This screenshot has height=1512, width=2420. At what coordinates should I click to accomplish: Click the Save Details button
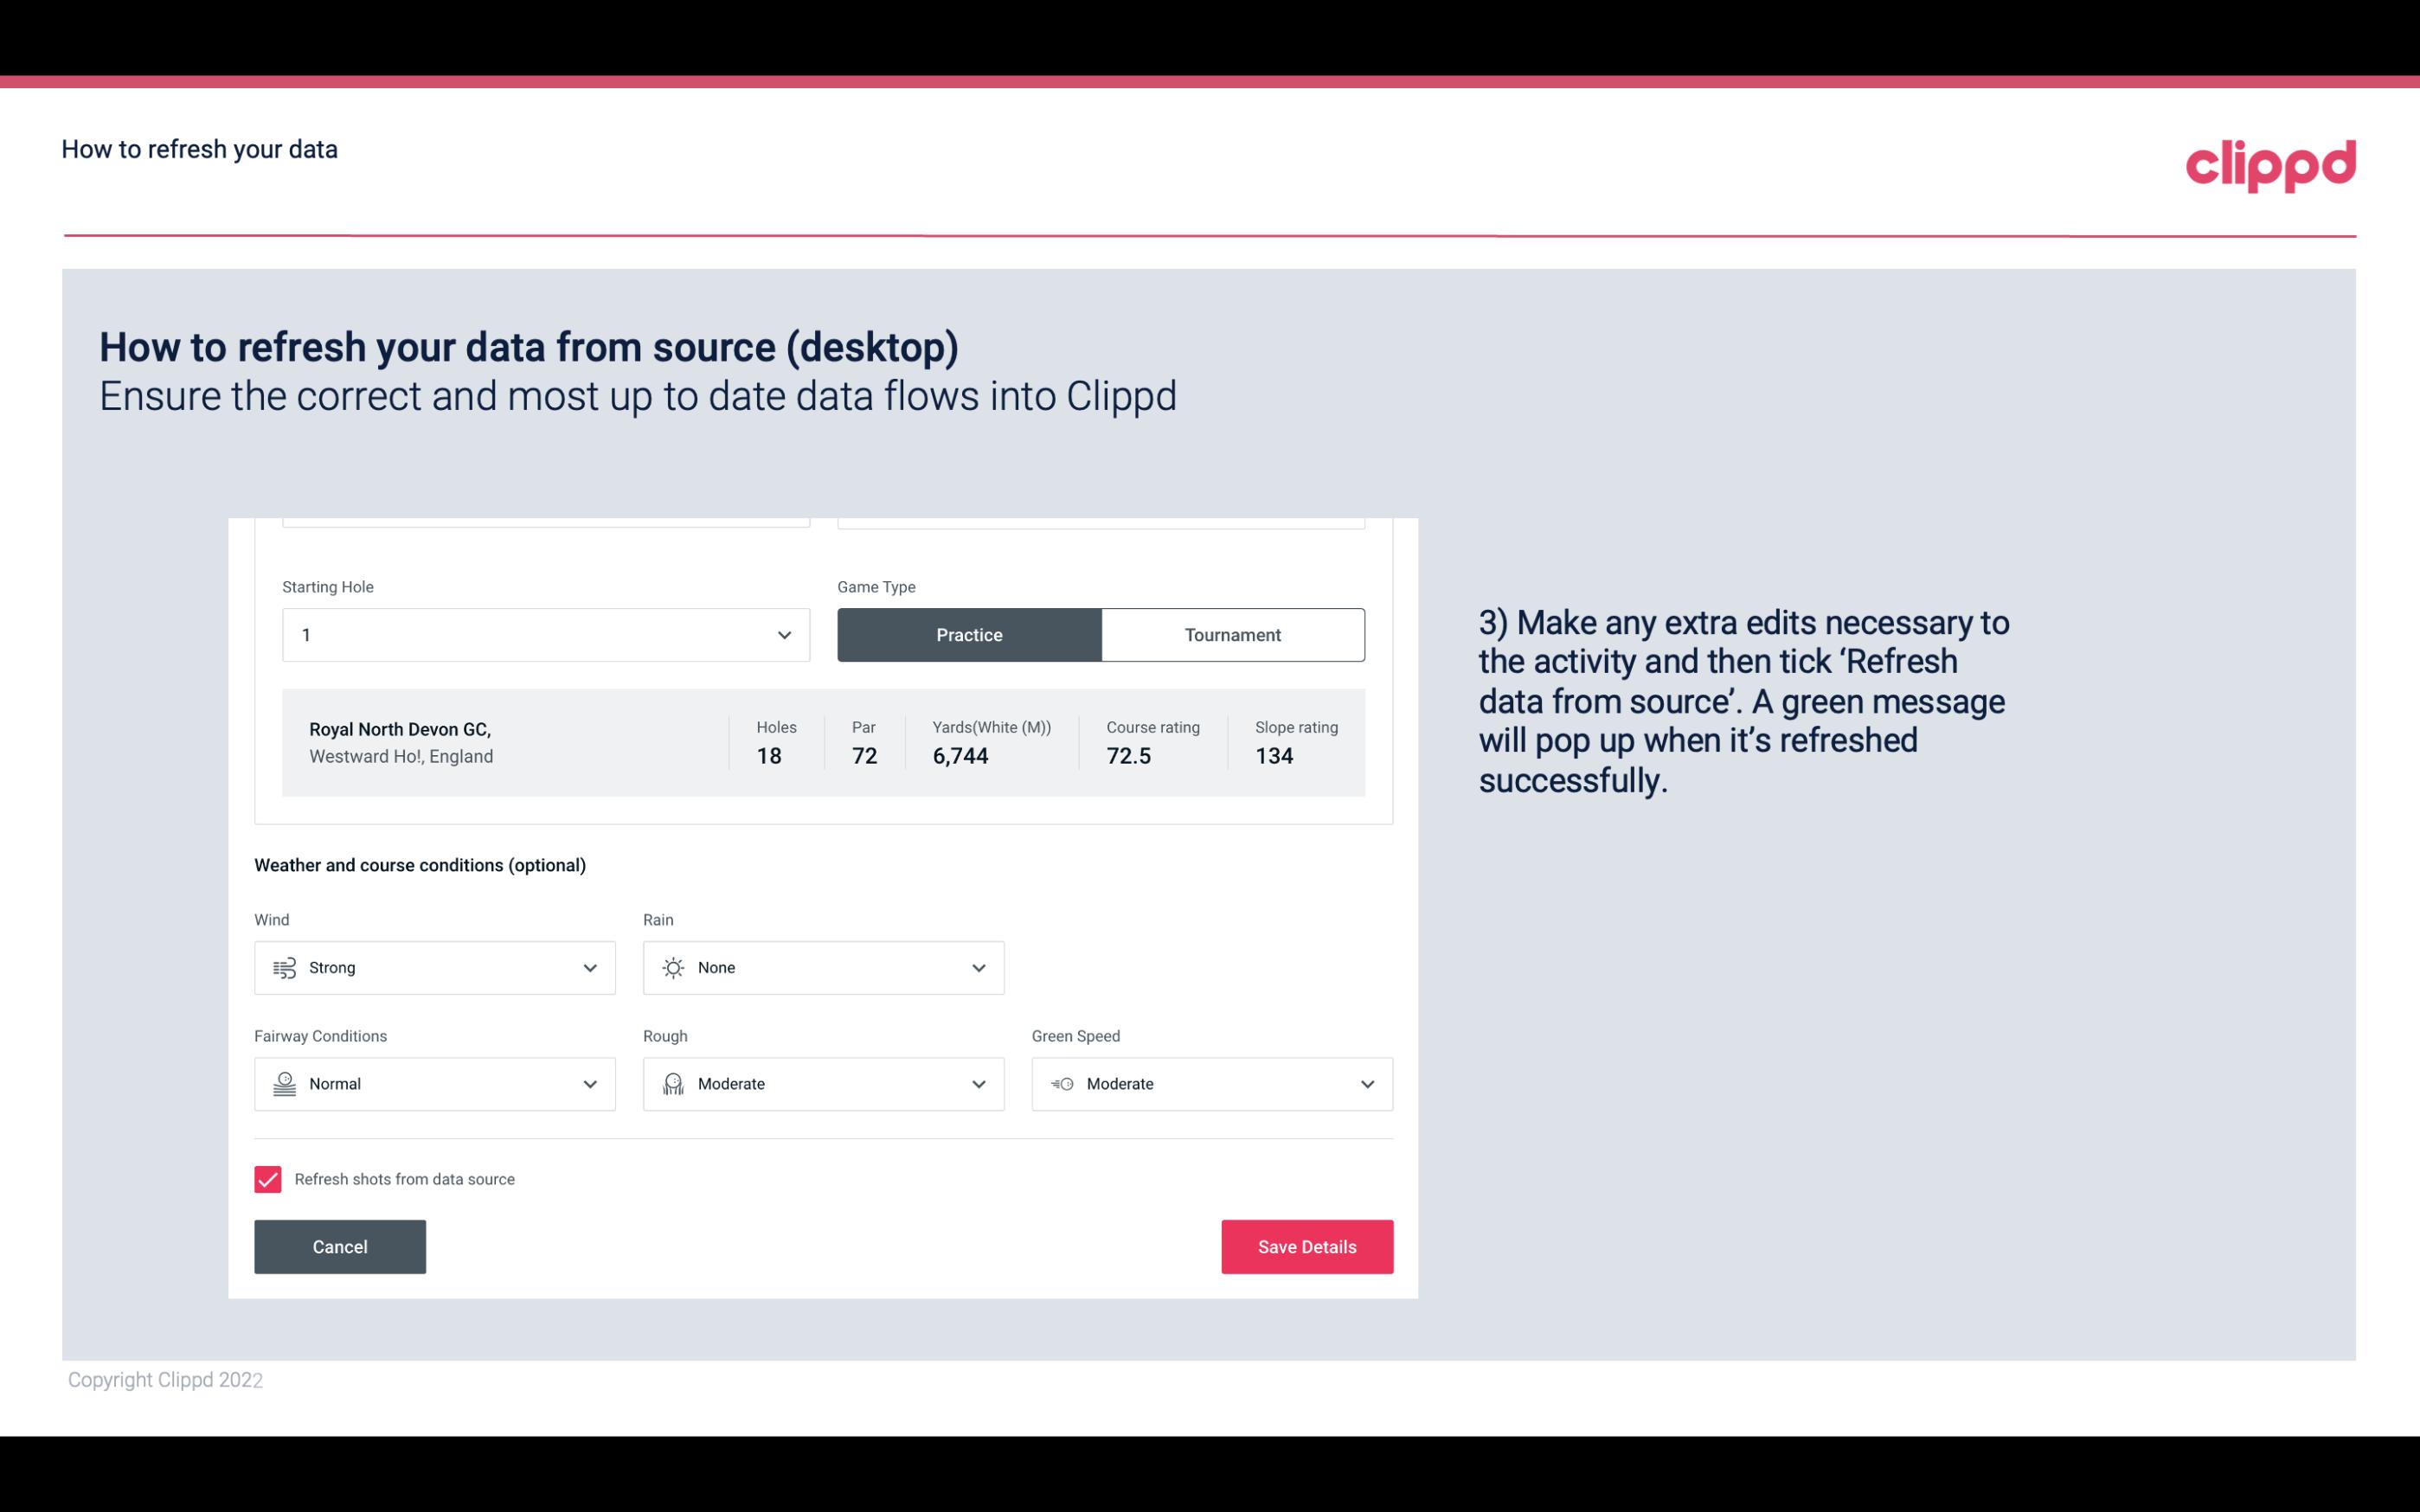tap(1308, 1246)
